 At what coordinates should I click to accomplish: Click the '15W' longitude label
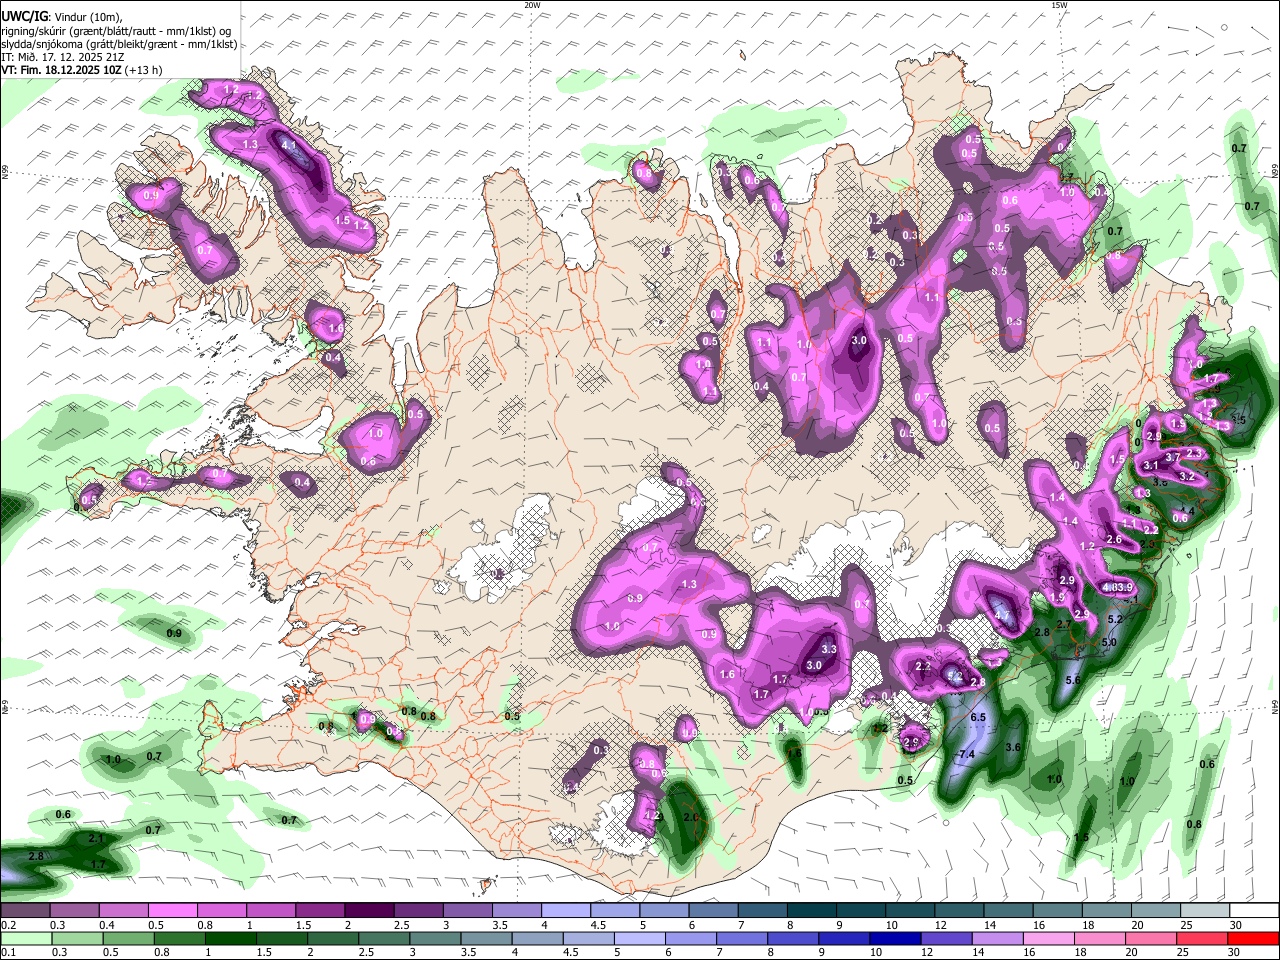pos(1059,5)
